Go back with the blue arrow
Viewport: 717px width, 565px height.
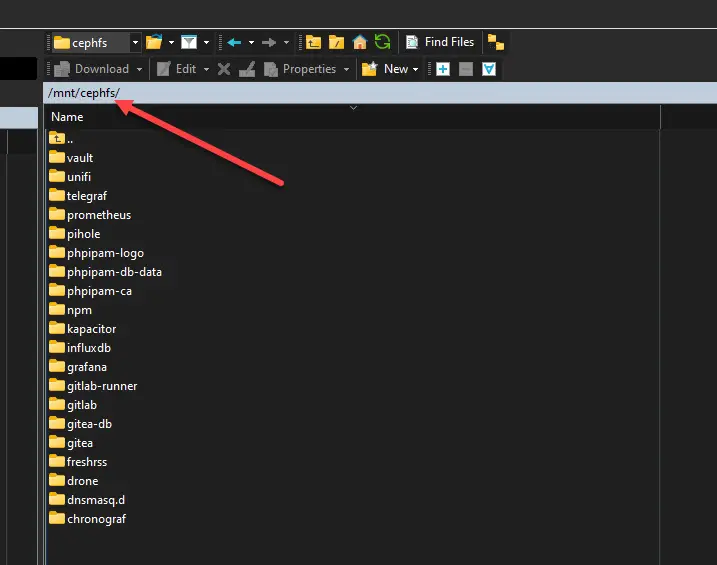(234, 43)
